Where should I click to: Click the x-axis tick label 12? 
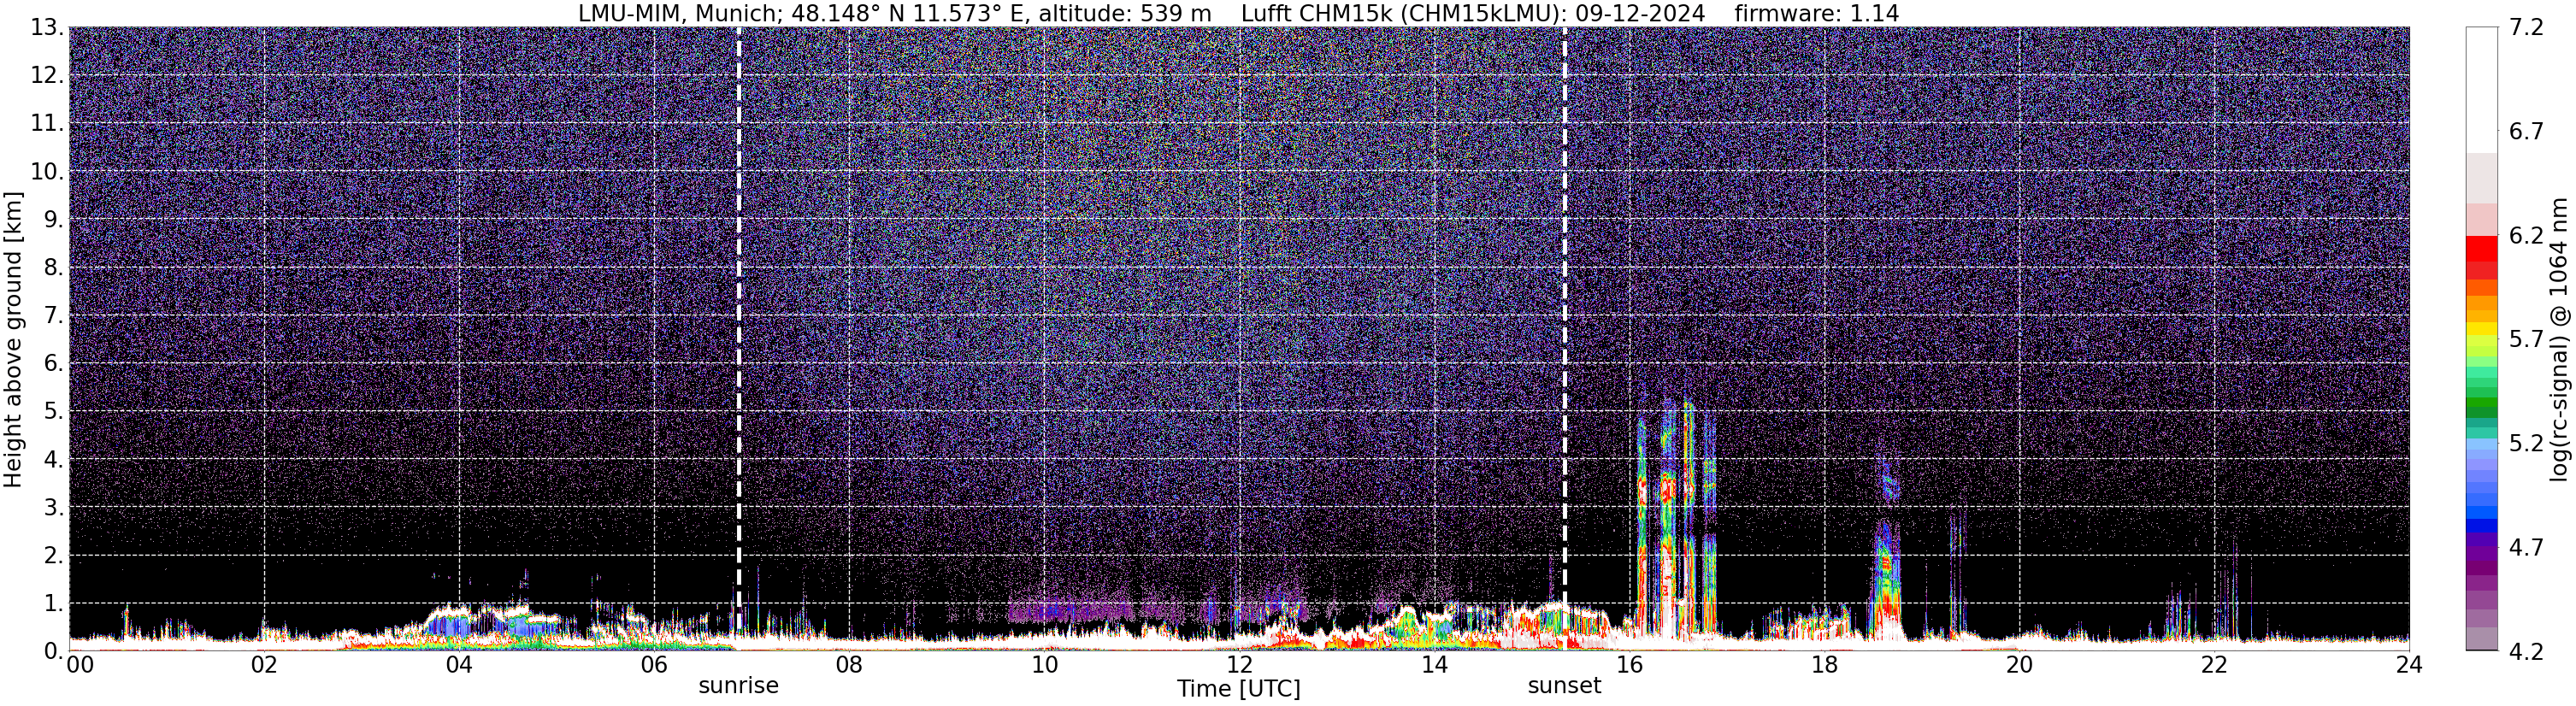click(1239, 666)
